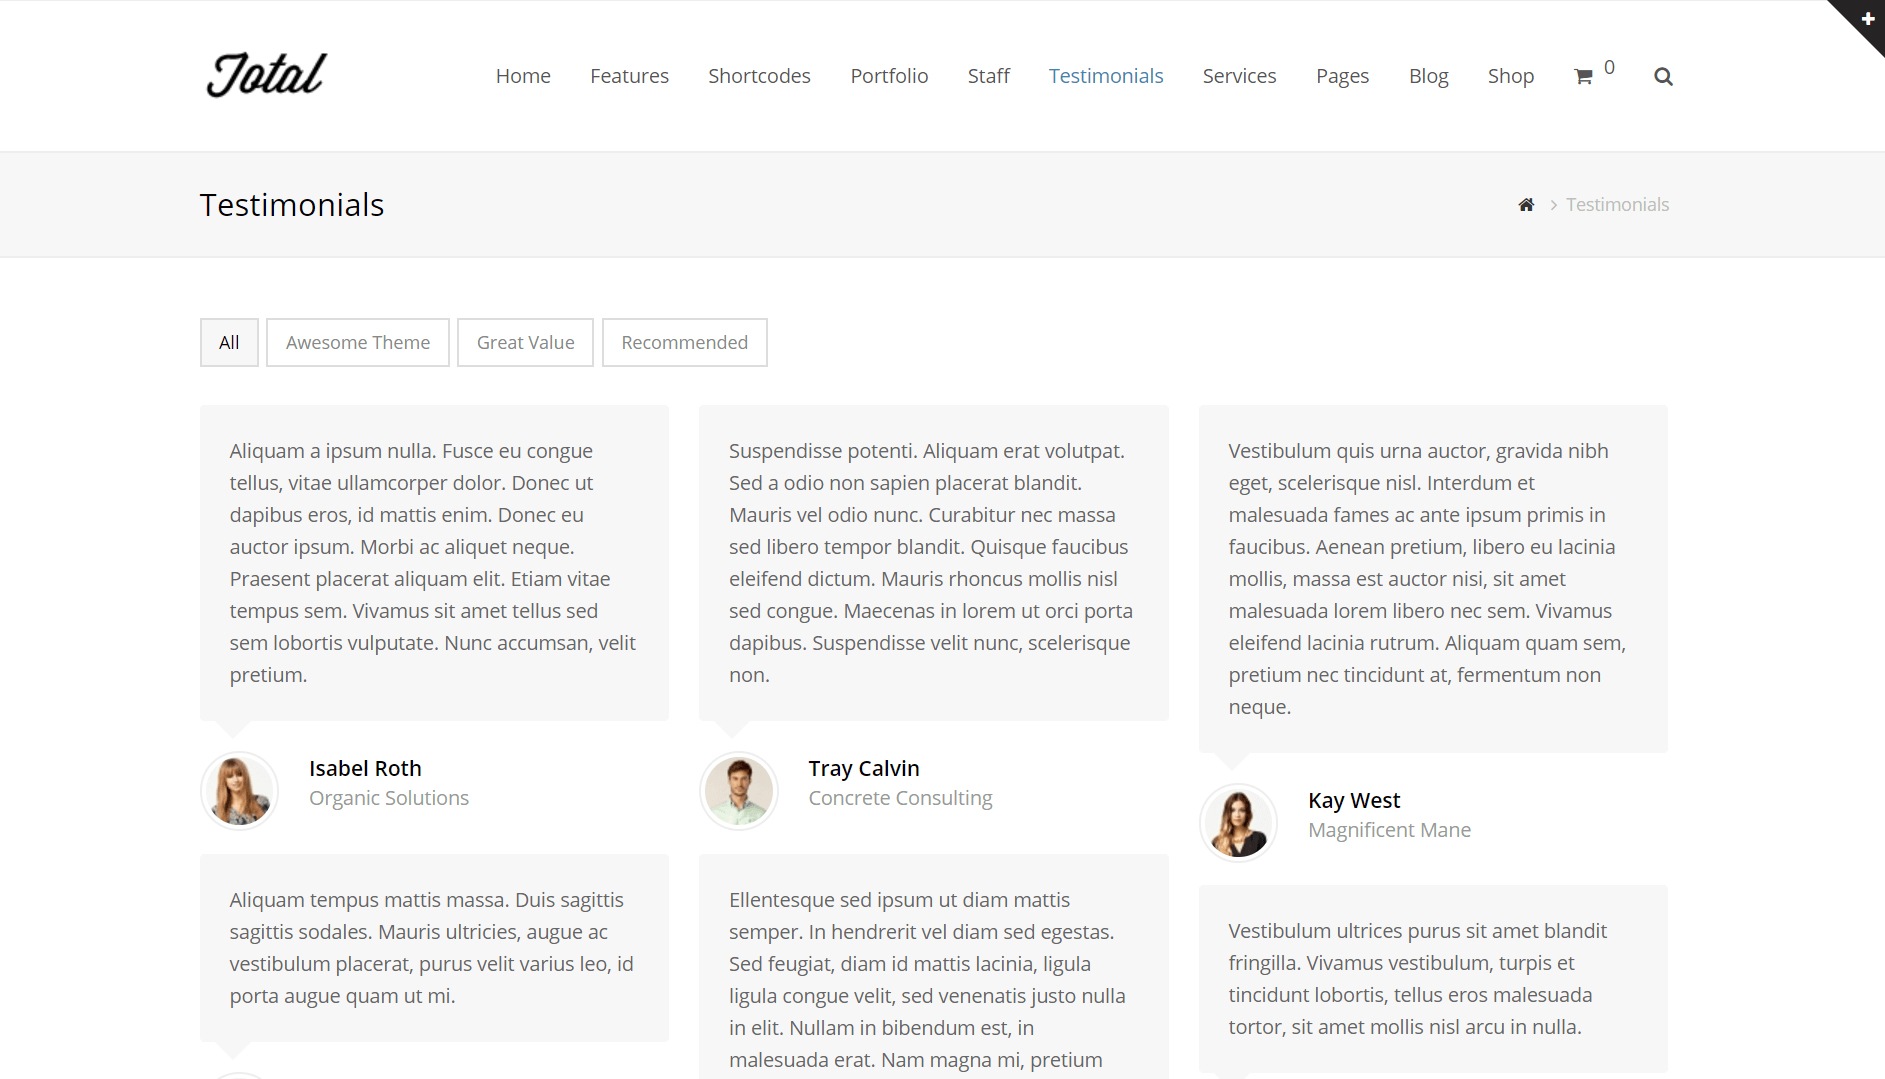Go to the Portfolio page
Viewport: 1885px width, 1079px height.
click(x=889, y=76)
